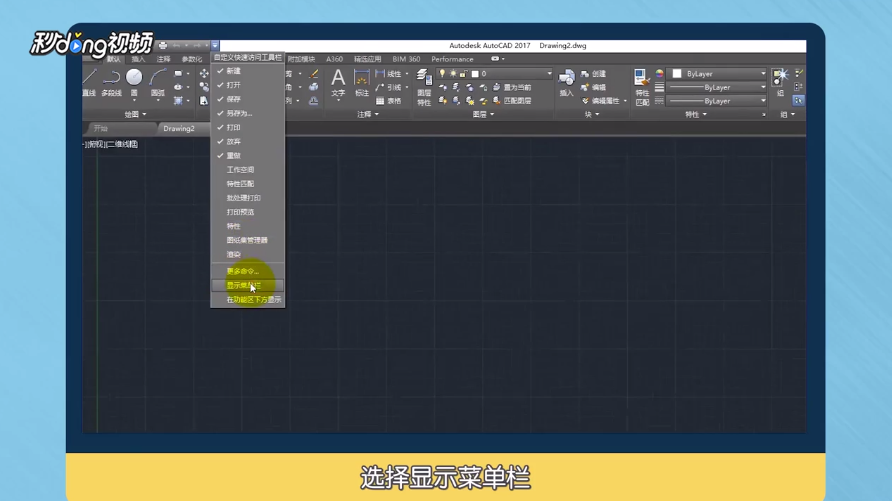Expand the 组 (Groups) panel

tap(787, 114)
